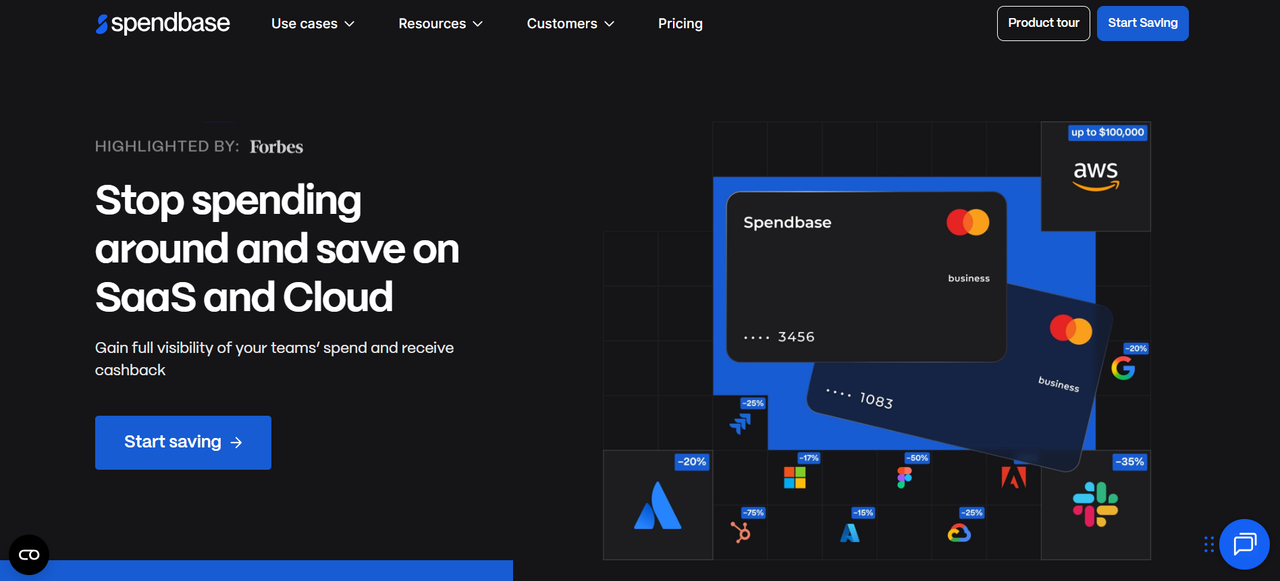
Task: Open the Use cases menu
Action: (x=313, y=23)
